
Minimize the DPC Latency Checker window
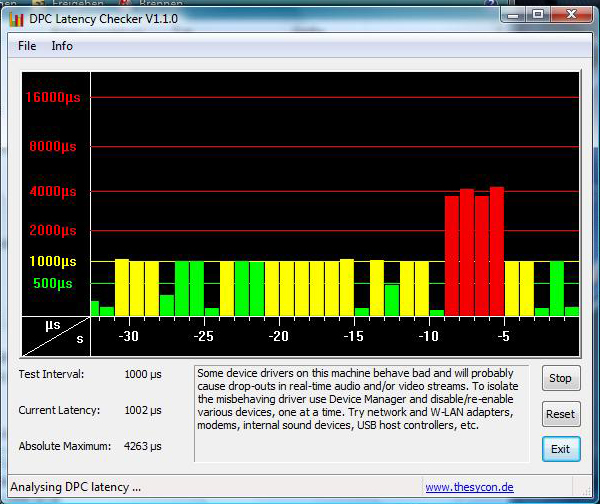tap(512, 15)
